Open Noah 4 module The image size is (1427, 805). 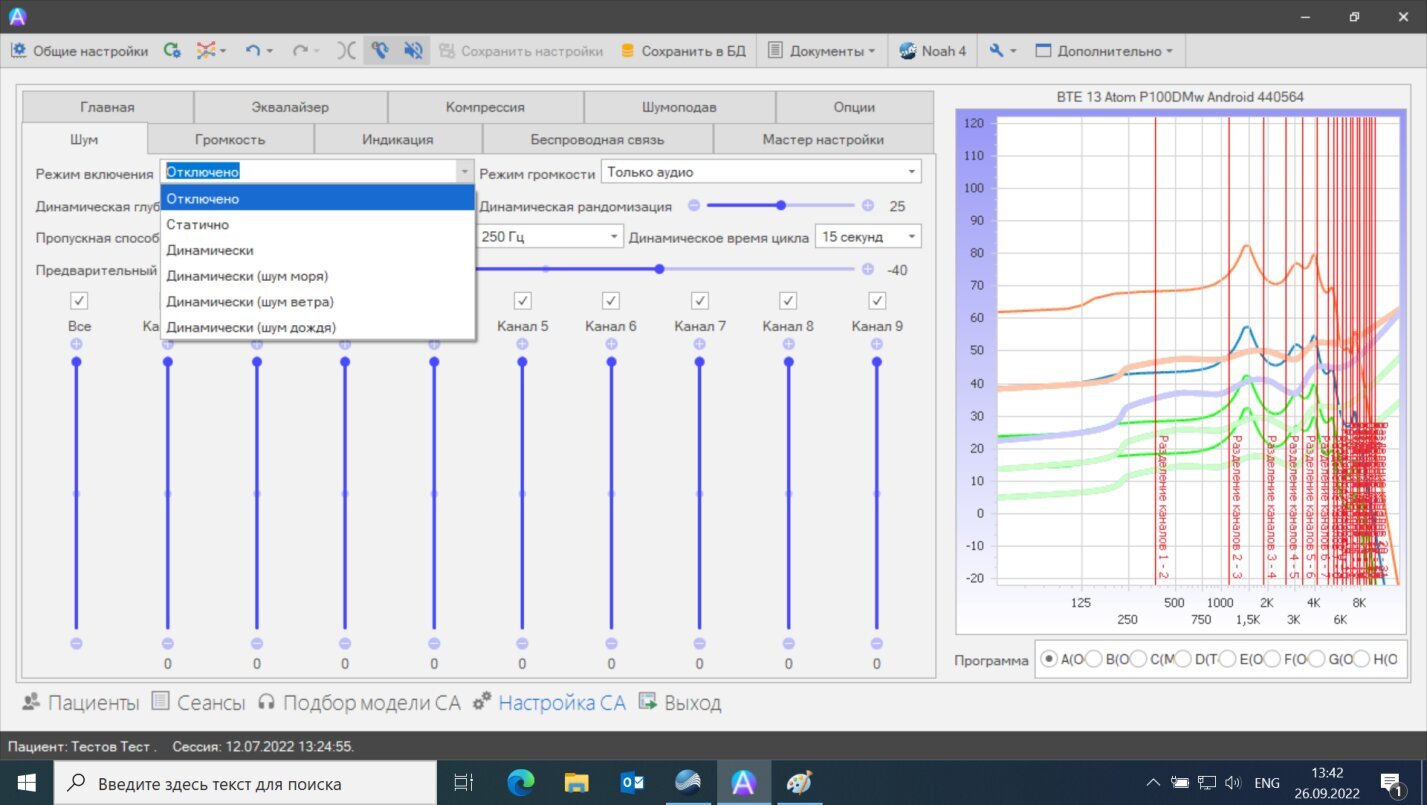tap(932, 51)
